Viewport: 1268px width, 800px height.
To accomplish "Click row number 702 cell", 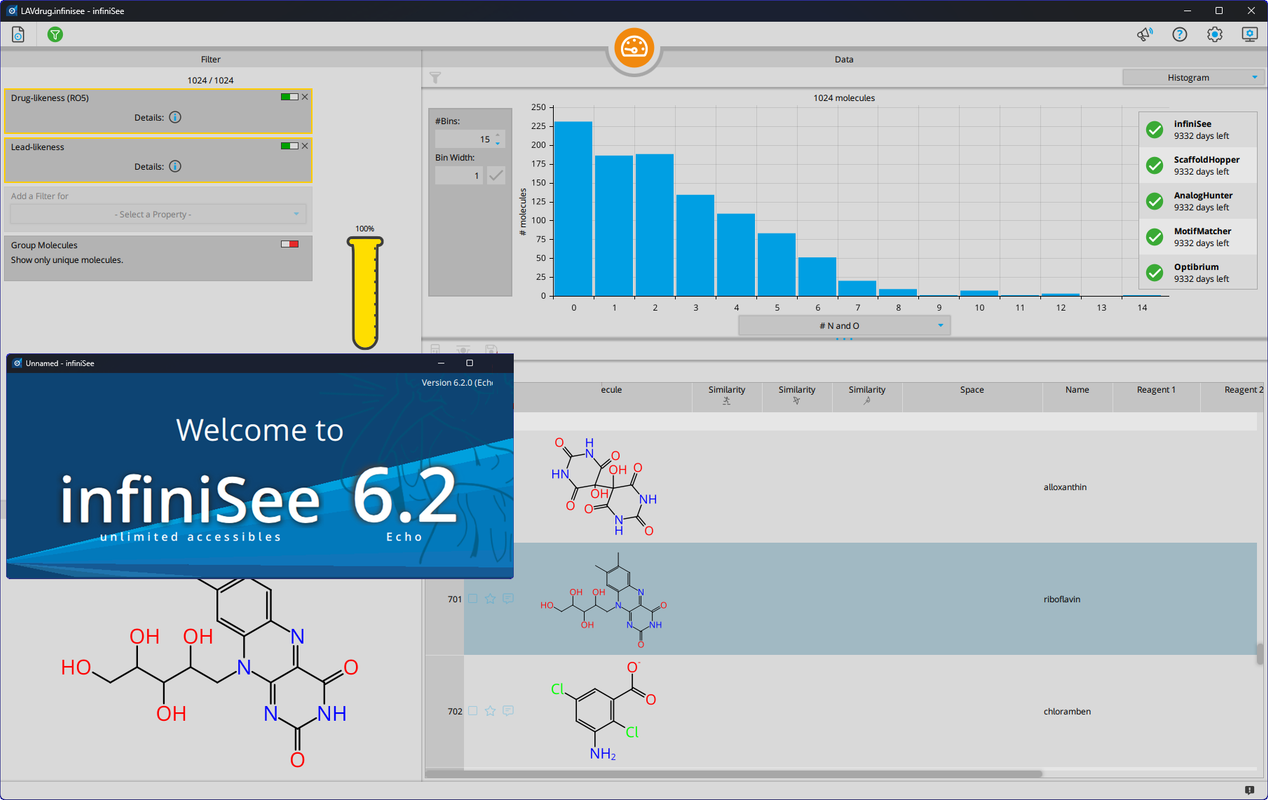I will (x=454, y=711).
